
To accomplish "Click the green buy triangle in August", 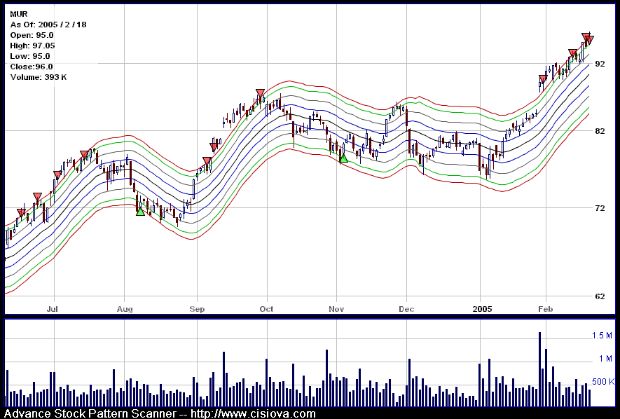I will pyautogui.click(x=140, y=211).
